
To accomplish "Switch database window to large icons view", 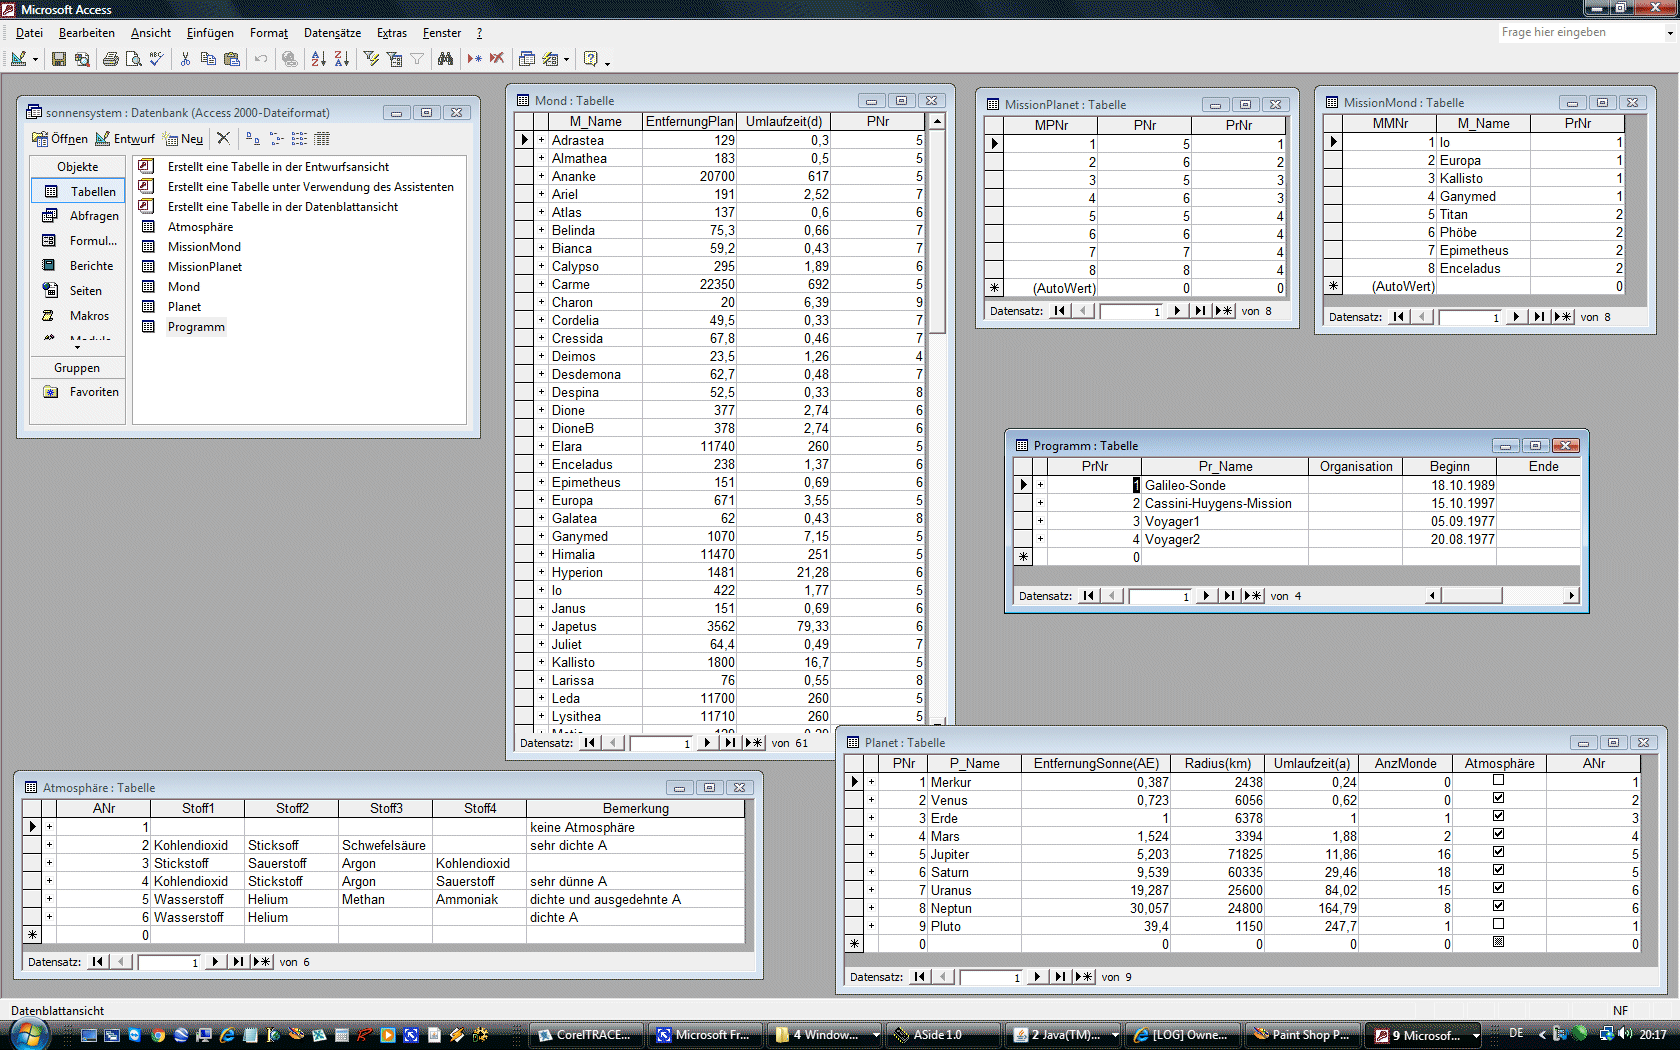I will click(252, 139).
